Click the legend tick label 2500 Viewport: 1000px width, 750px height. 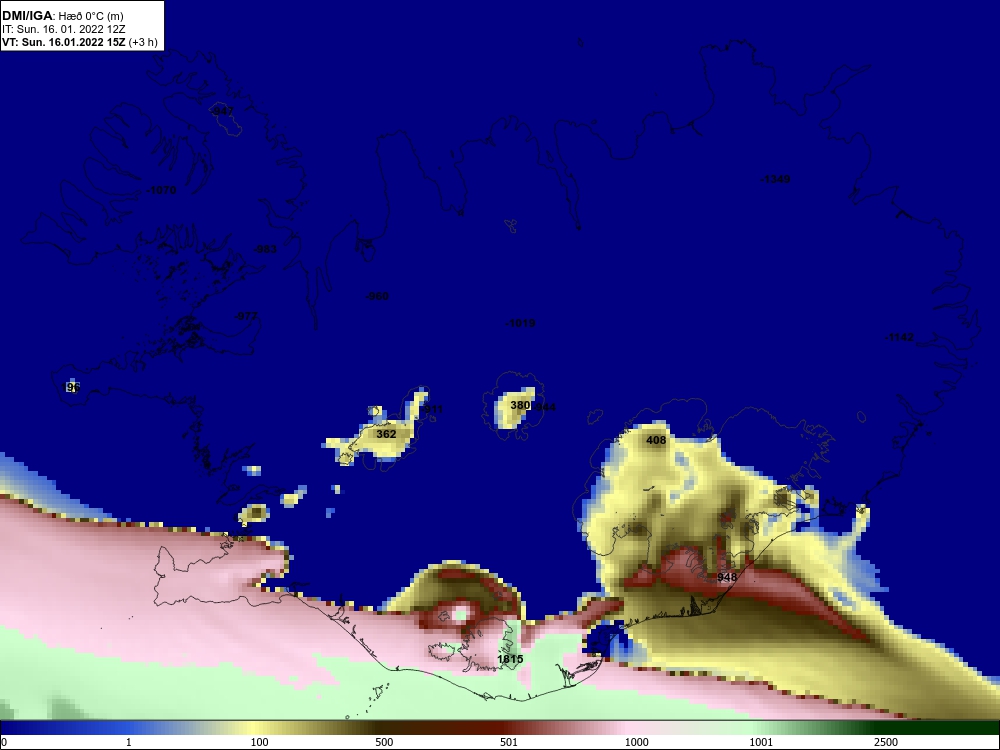pos(886,742)
